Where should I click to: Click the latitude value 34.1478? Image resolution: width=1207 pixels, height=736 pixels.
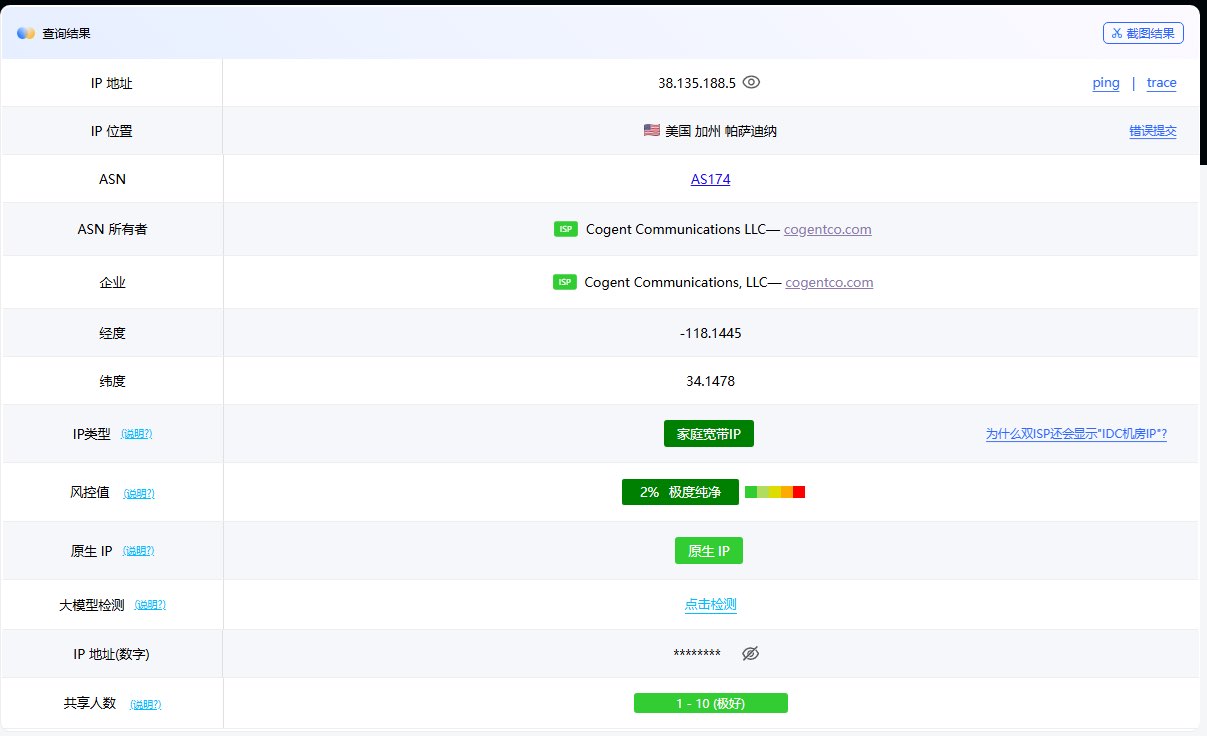coord(711,381)
